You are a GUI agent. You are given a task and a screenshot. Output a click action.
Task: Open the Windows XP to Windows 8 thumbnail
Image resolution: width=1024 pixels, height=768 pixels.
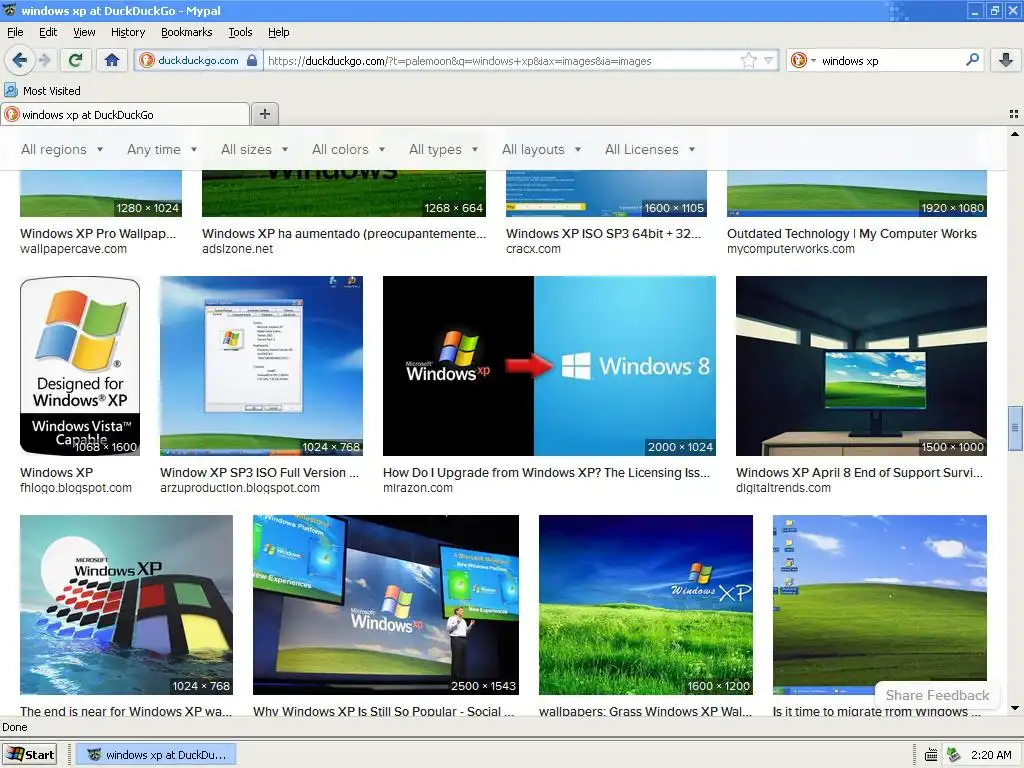tap(549, 366)
